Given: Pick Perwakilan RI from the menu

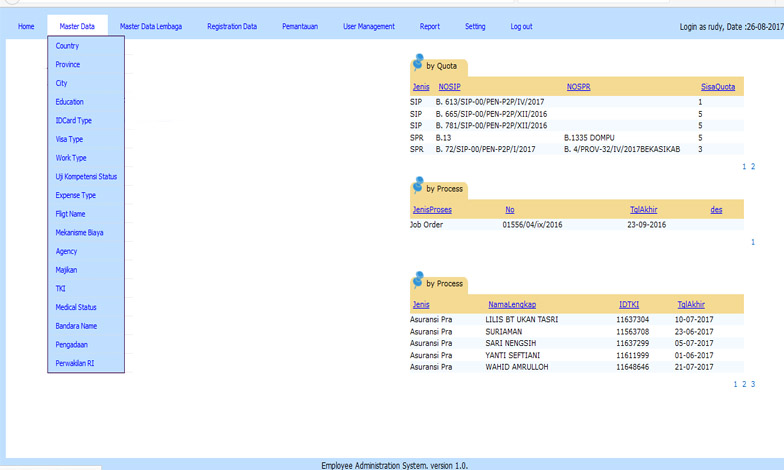Looking at the screenshot, I should [x=75, y=363].
